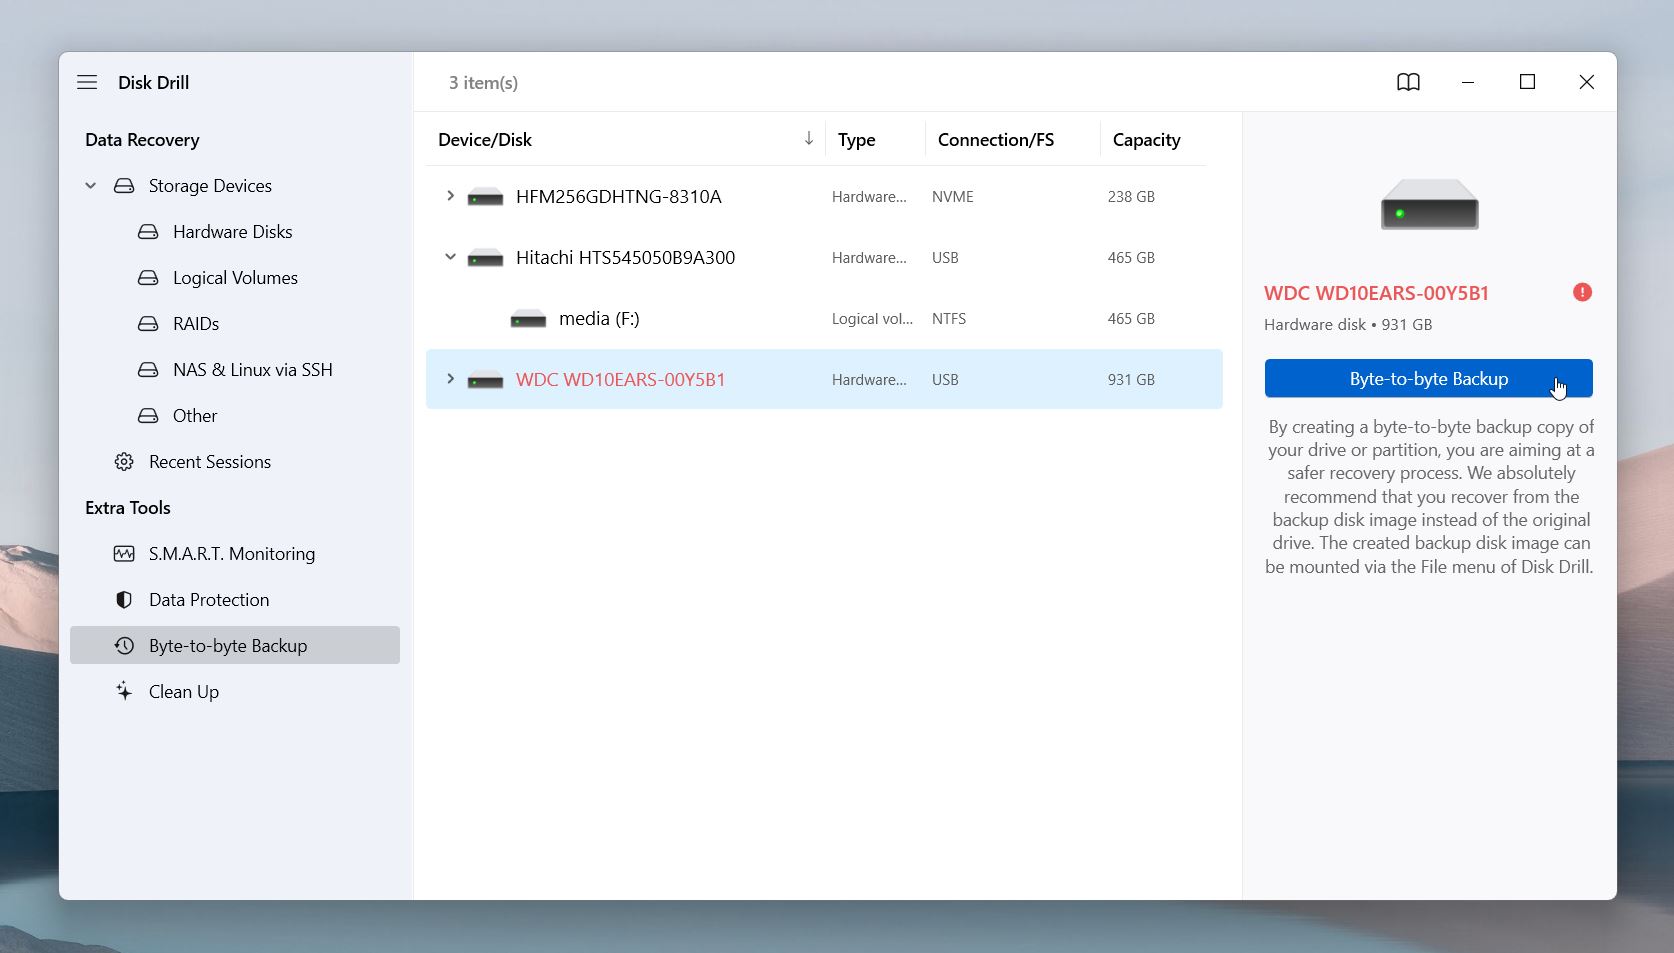1674x953 pixels.
Task: Expand the HFM256GDHTNG-8310A disk row
Action: [x=450, y=196]
